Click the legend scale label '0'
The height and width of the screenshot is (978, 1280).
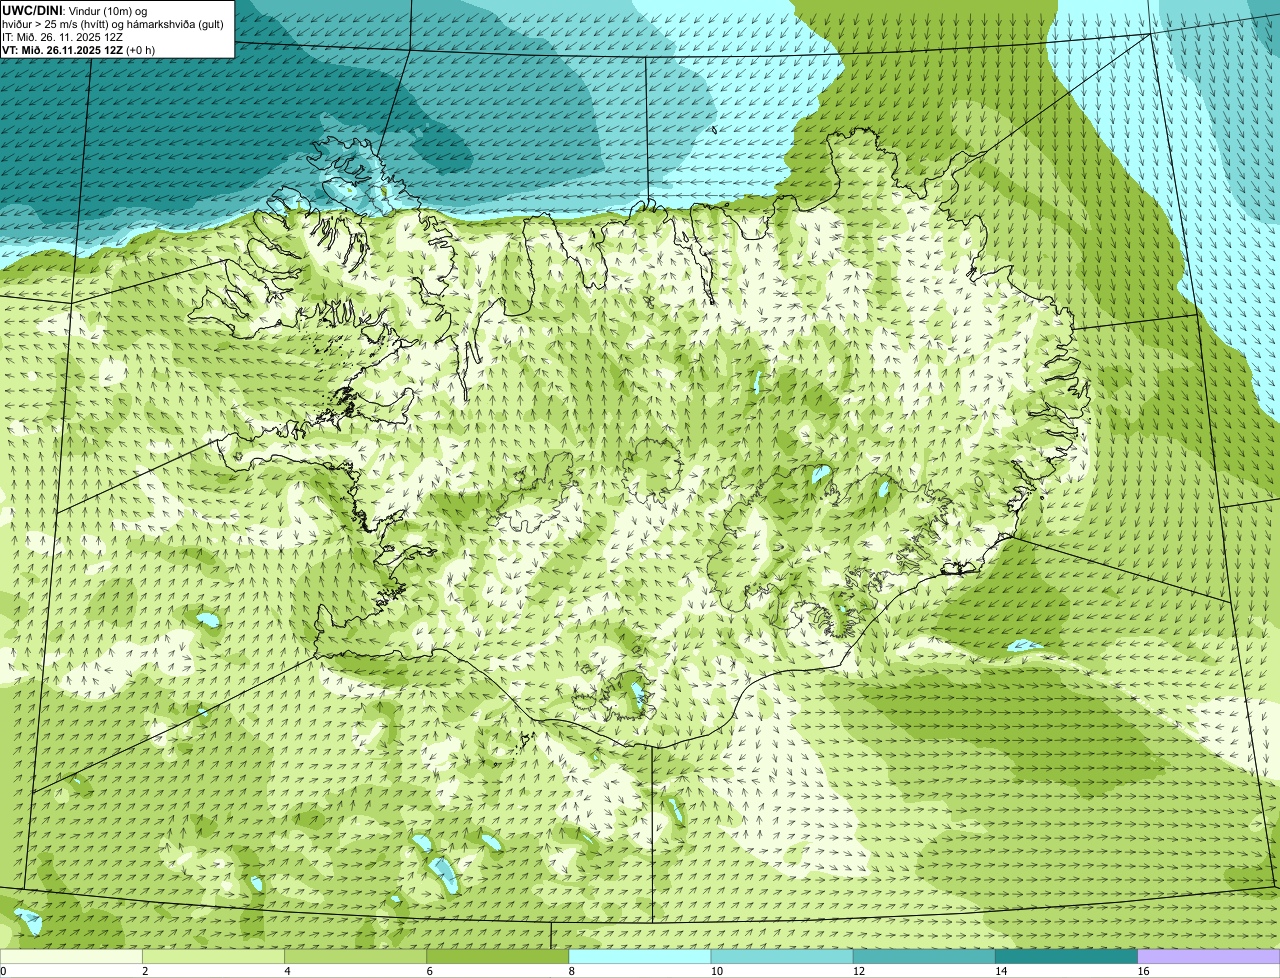[4, 971]
